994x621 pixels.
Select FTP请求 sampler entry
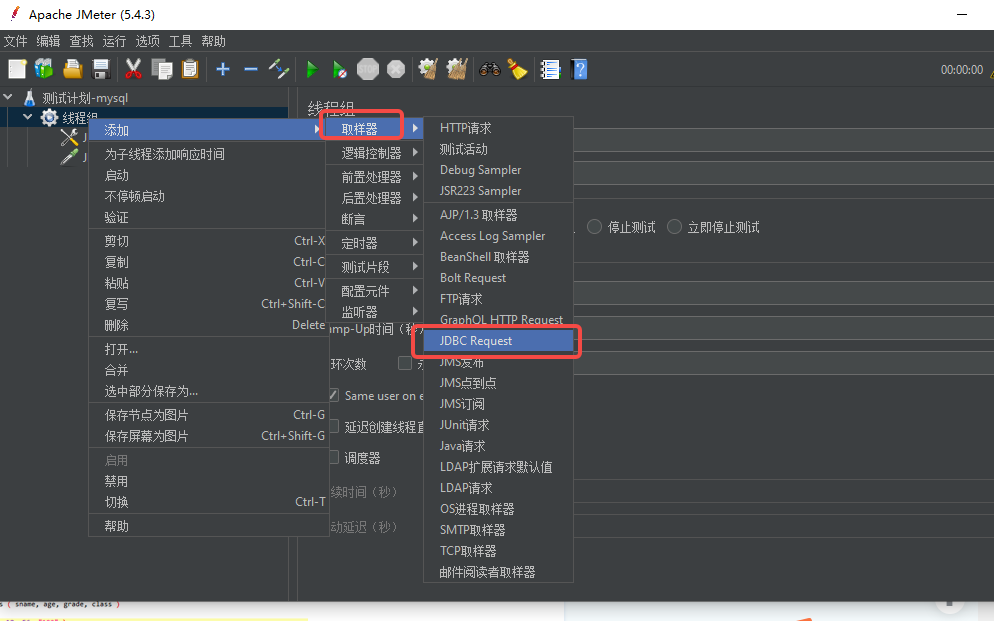(x=498, y=298)
